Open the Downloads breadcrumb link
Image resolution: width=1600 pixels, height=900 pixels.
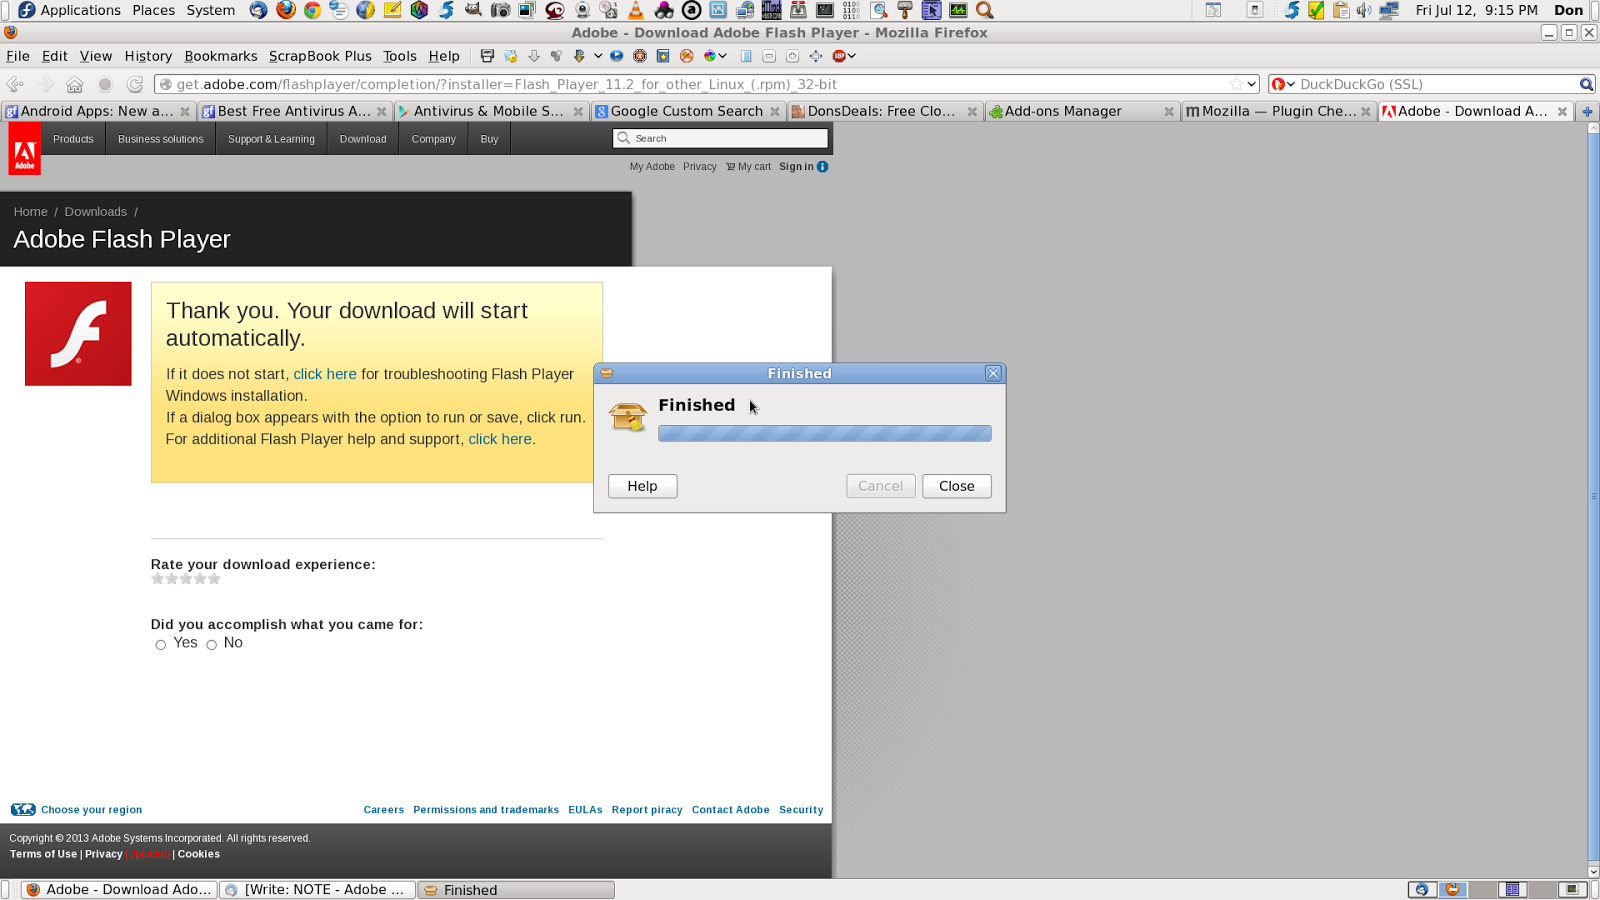96,212
